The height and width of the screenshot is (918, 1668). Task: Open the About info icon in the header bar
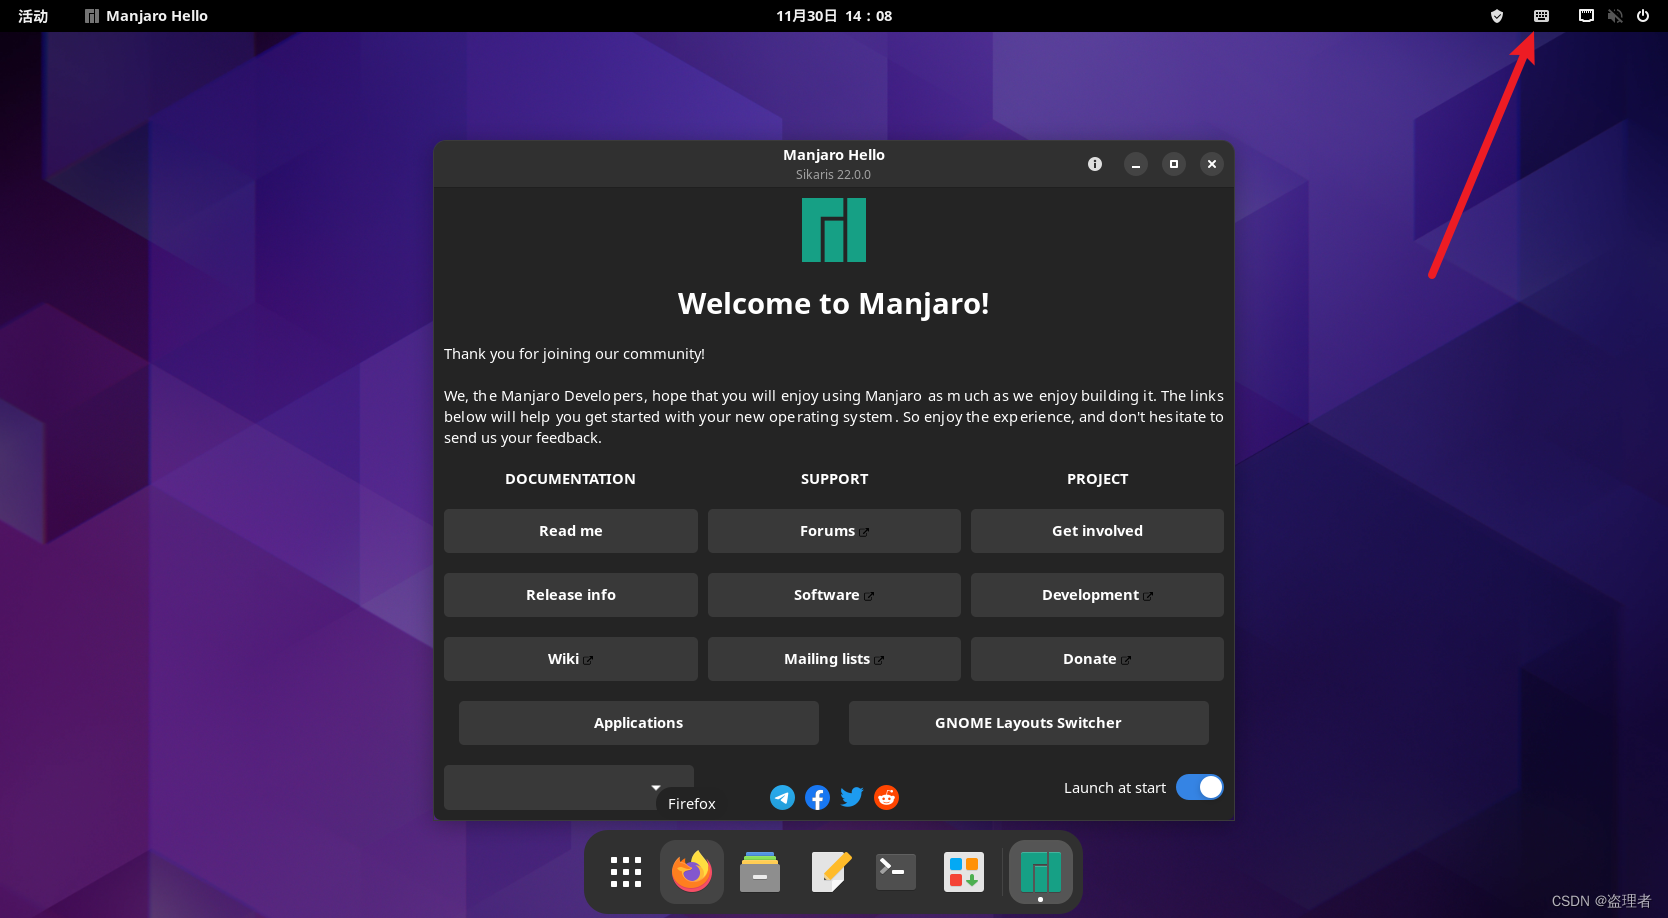click(1095, 164)
